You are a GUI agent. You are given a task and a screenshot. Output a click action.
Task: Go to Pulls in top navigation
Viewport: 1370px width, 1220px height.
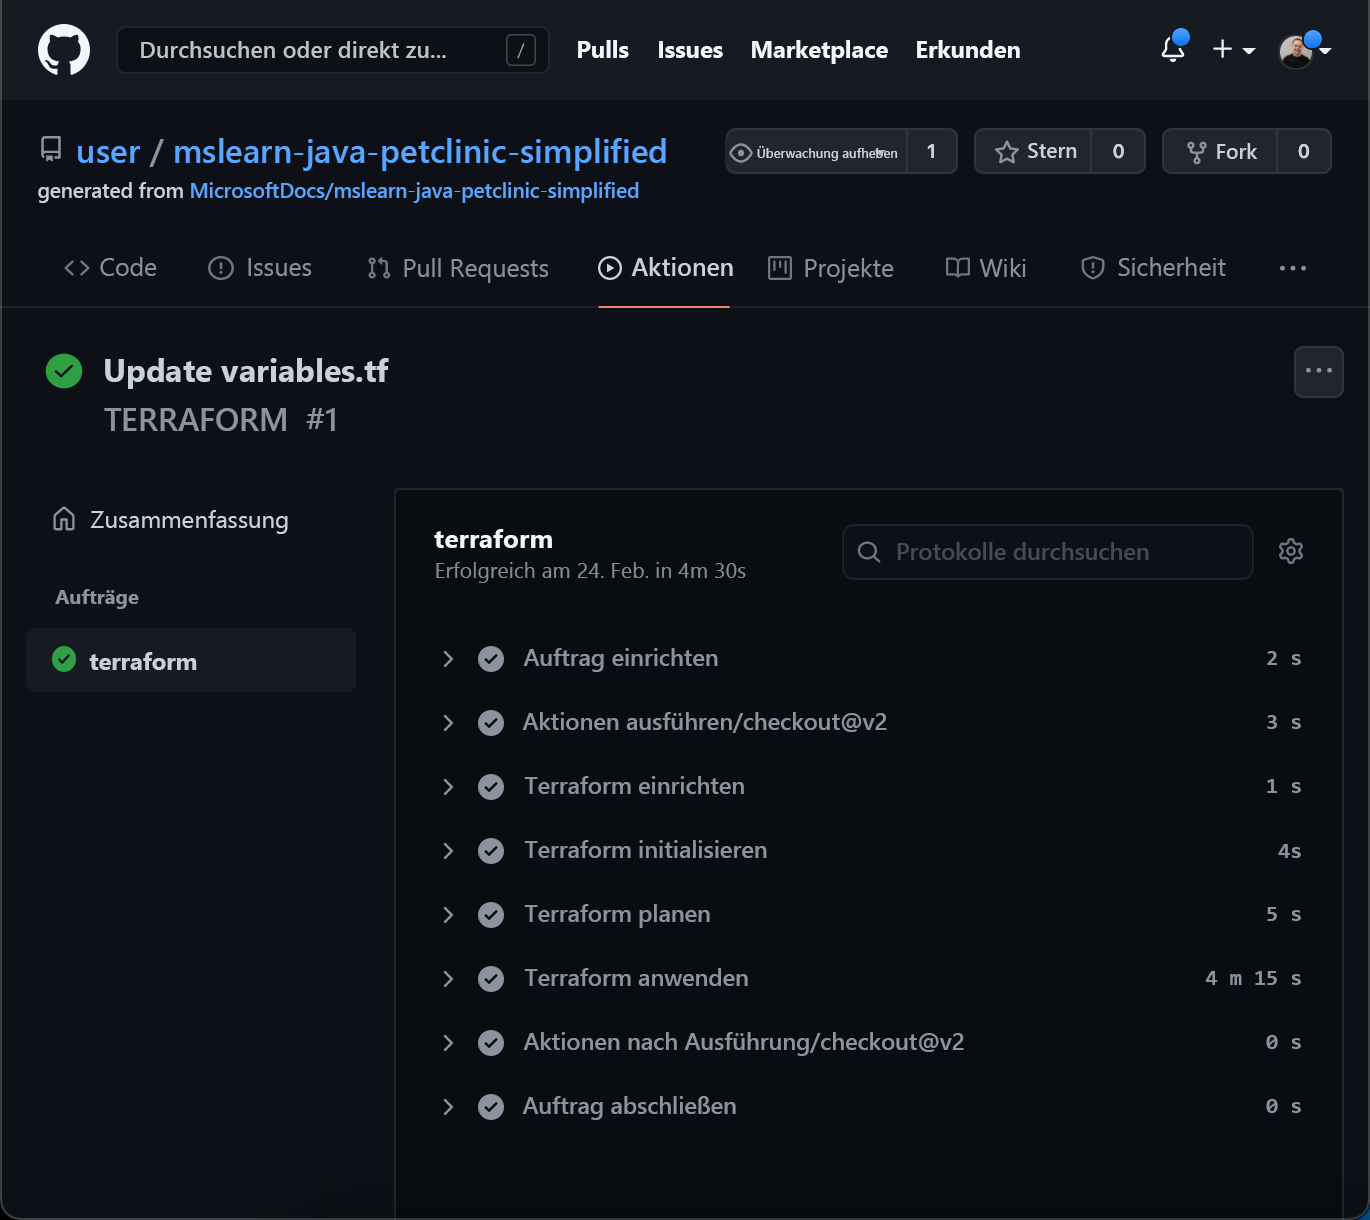coord(603,50)
